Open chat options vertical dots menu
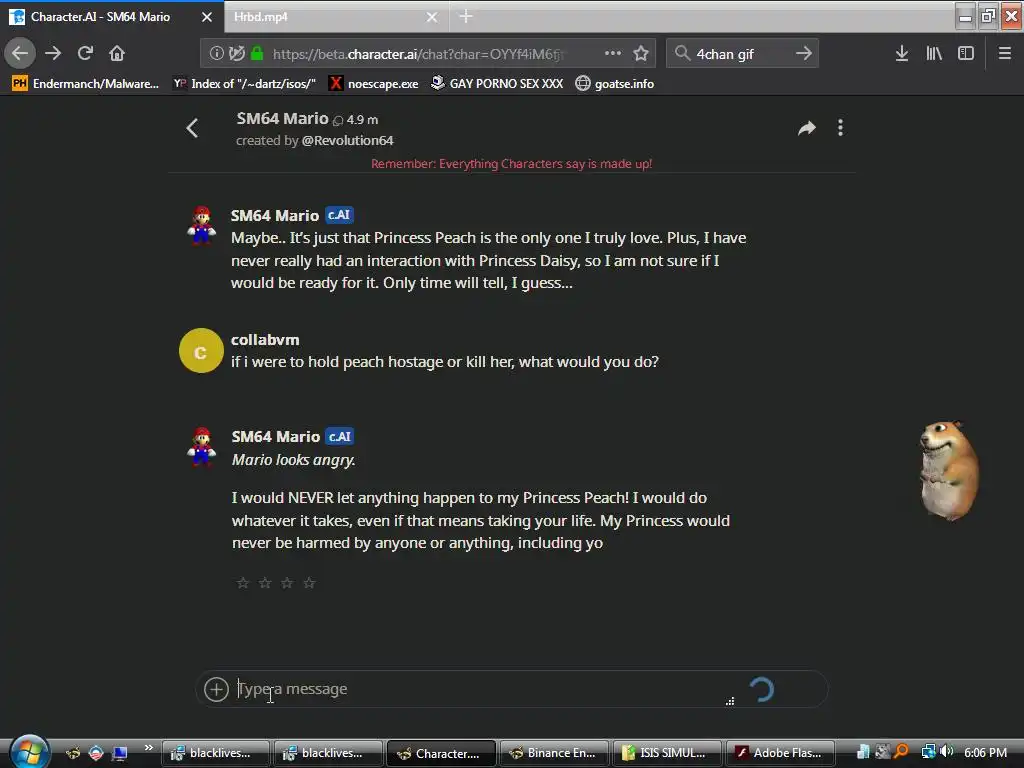Screen dimensions: 1024x768 [x=840, y=128]
